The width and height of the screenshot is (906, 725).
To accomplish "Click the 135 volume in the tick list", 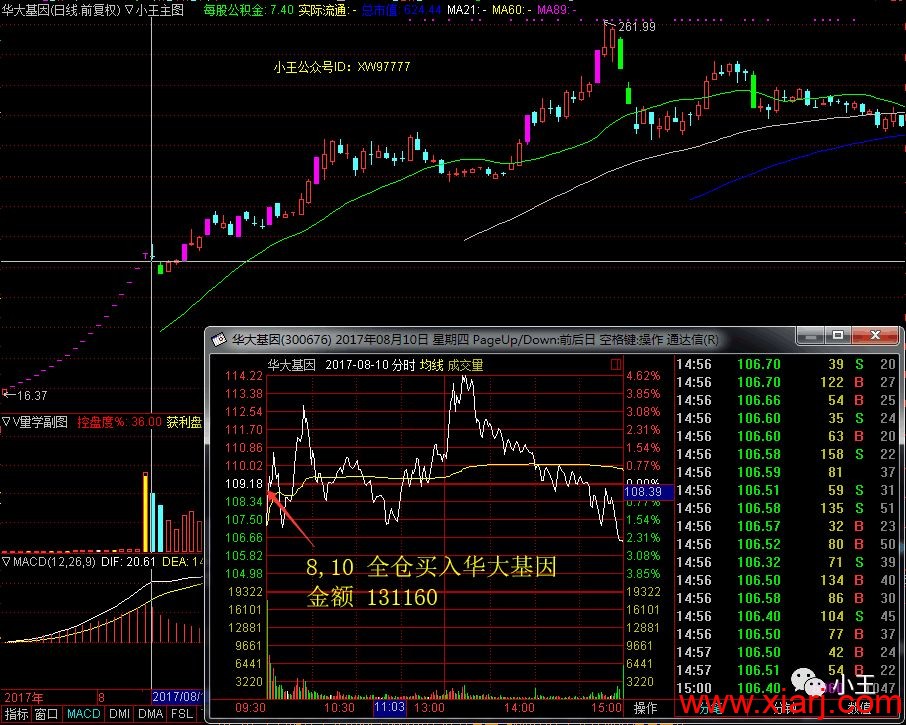I will (832, 508).
